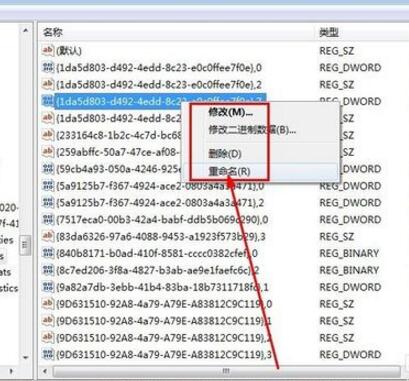409x381 pixels.
Task: Click the string icon of {9D631510-92A8-4a79-A79E-A83812C9C119},0
Action: pos(48,304)
